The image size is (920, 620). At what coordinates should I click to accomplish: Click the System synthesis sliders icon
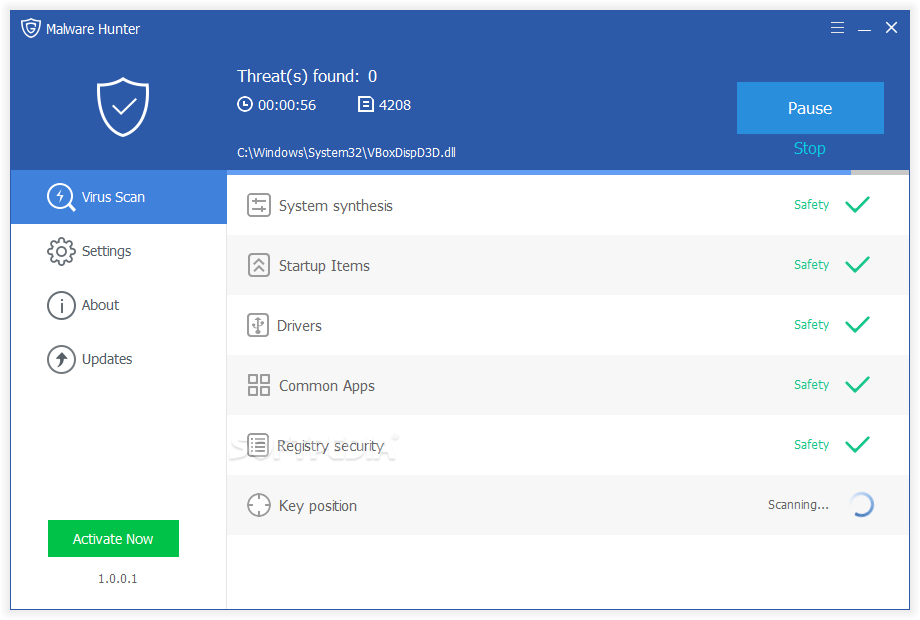(259, 205)
